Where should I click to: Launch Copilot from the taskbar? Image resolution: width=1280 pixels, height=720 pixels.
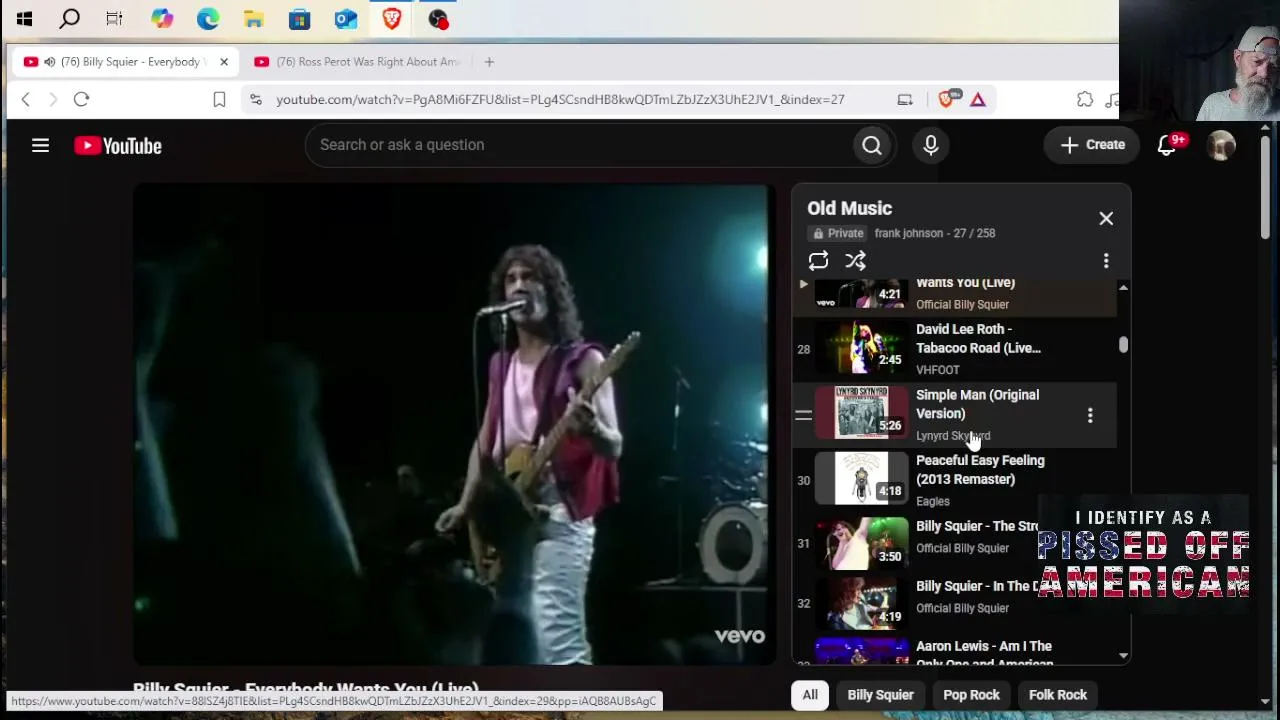tap(162, 18)
